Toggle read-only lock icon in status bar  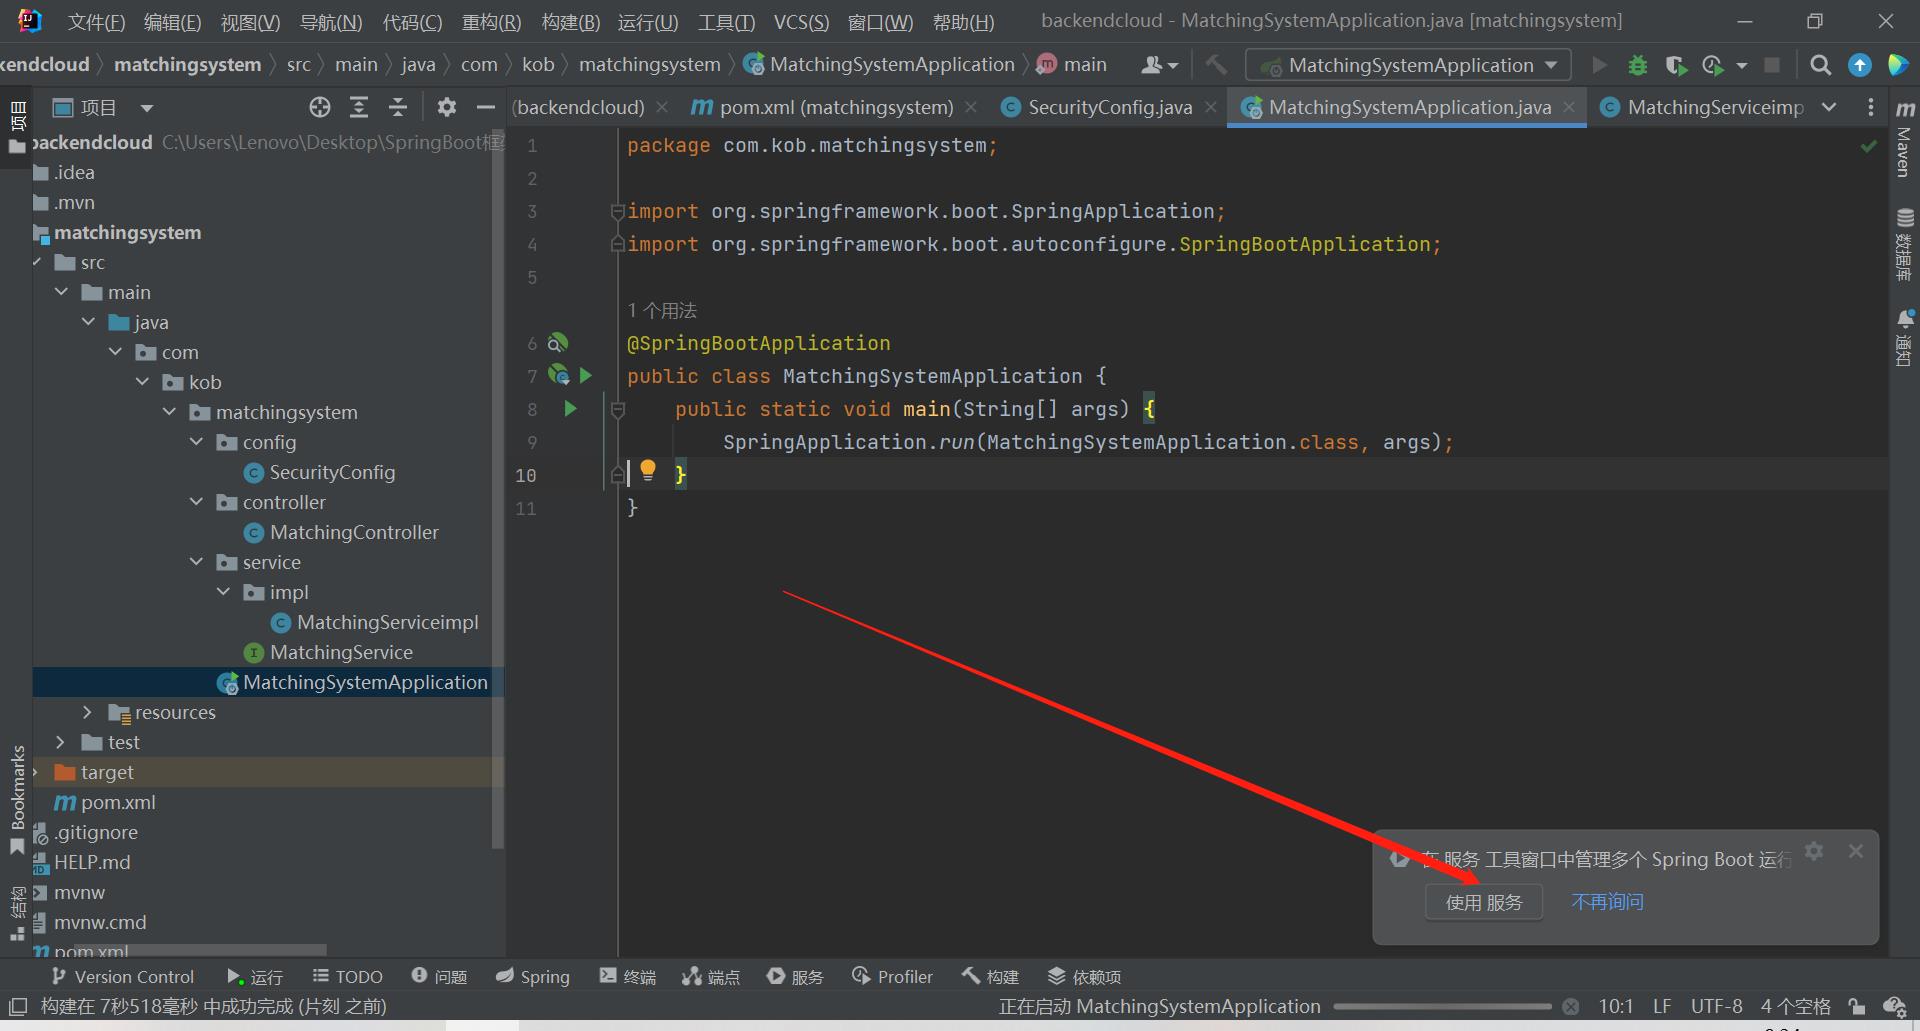point(1857,1006)
